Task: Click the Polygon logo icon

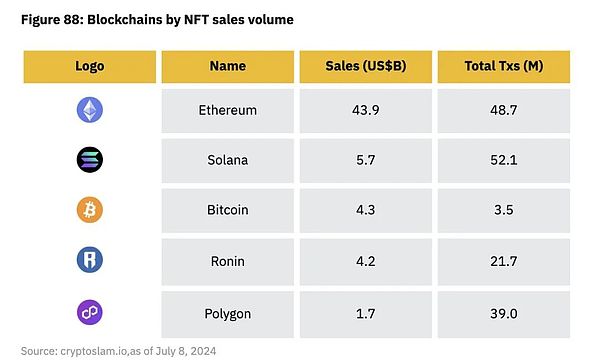Action: pyautogui.click(x=90, y=312)
